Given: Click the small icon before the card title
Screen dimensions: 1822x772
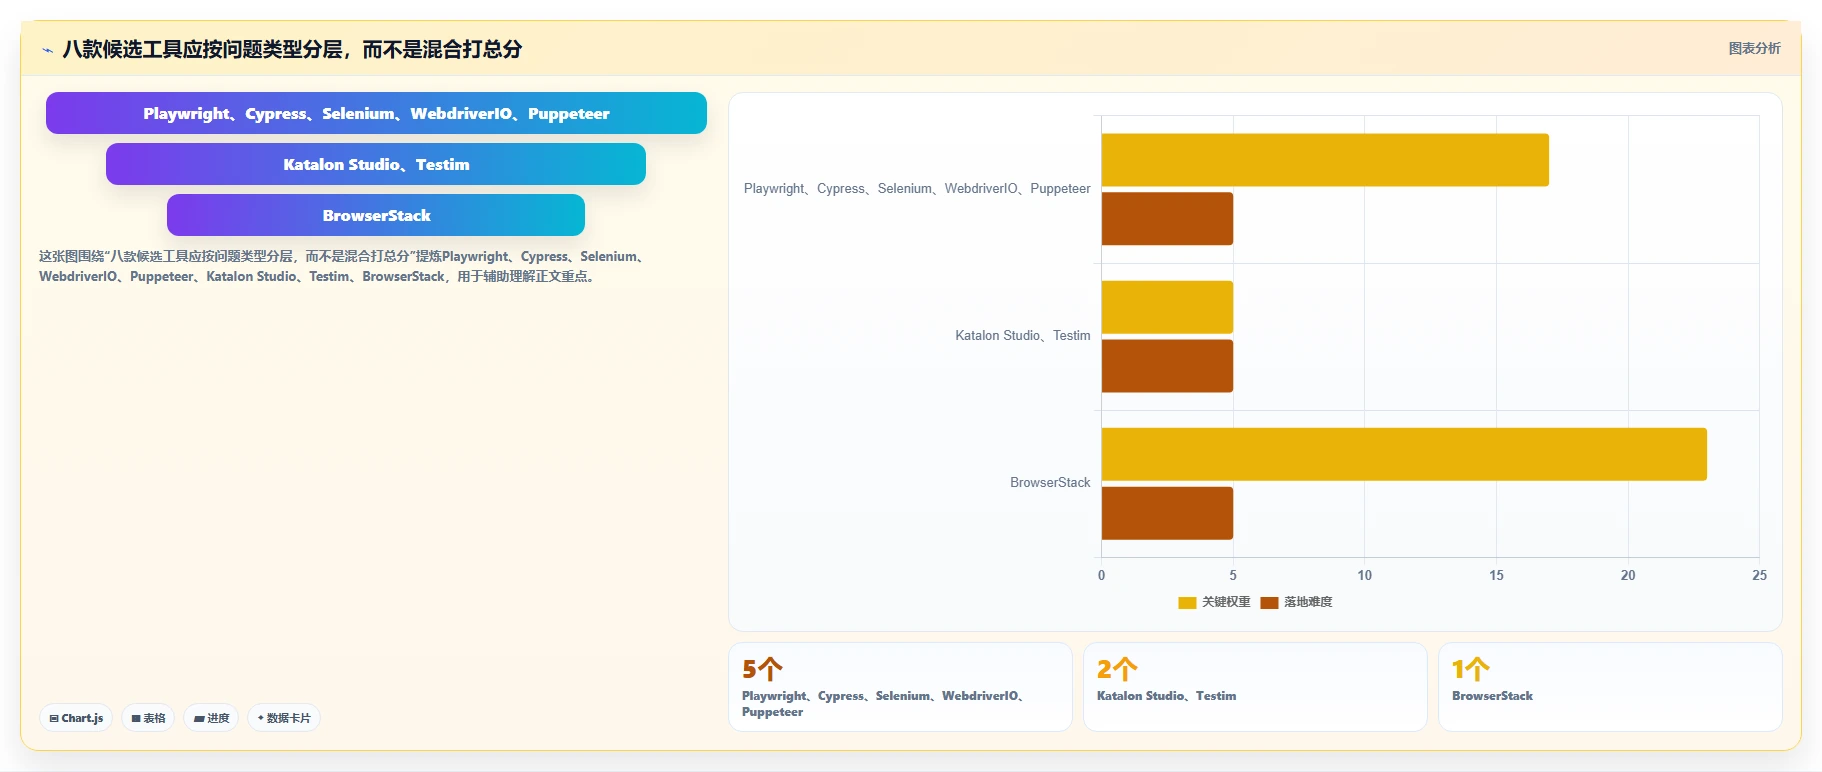Looking at the screenshot, I should tap(47, 50).
